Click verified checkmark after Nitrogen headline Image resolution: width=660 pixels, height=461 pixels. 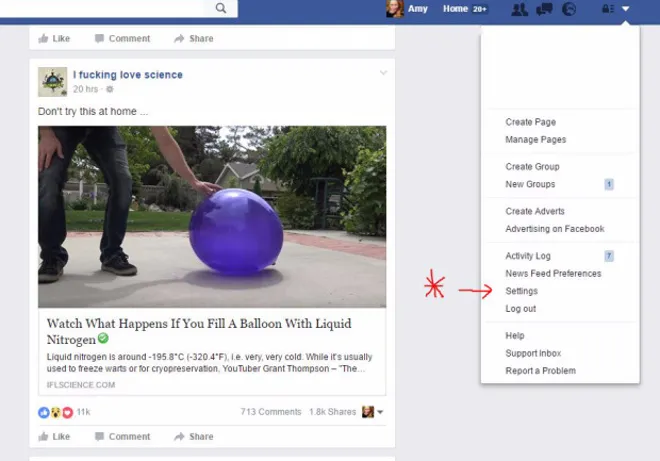[103, 338]
